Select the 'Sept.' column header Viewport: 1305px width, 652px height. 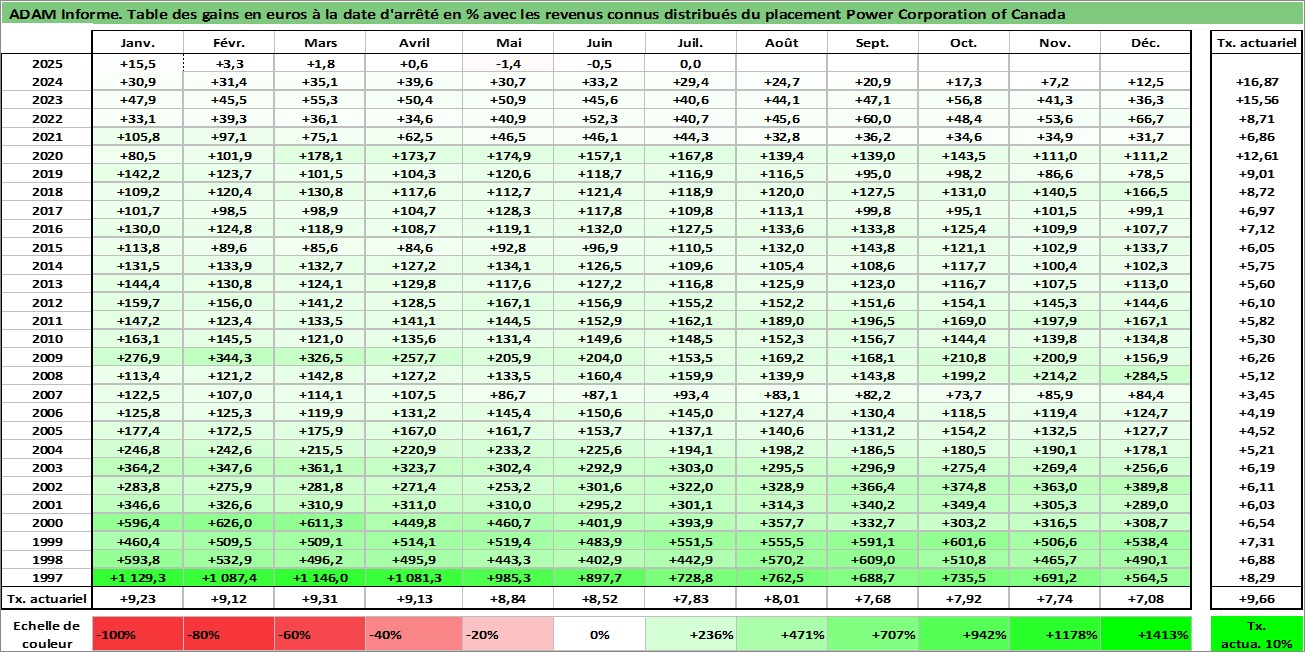(873, 44)
